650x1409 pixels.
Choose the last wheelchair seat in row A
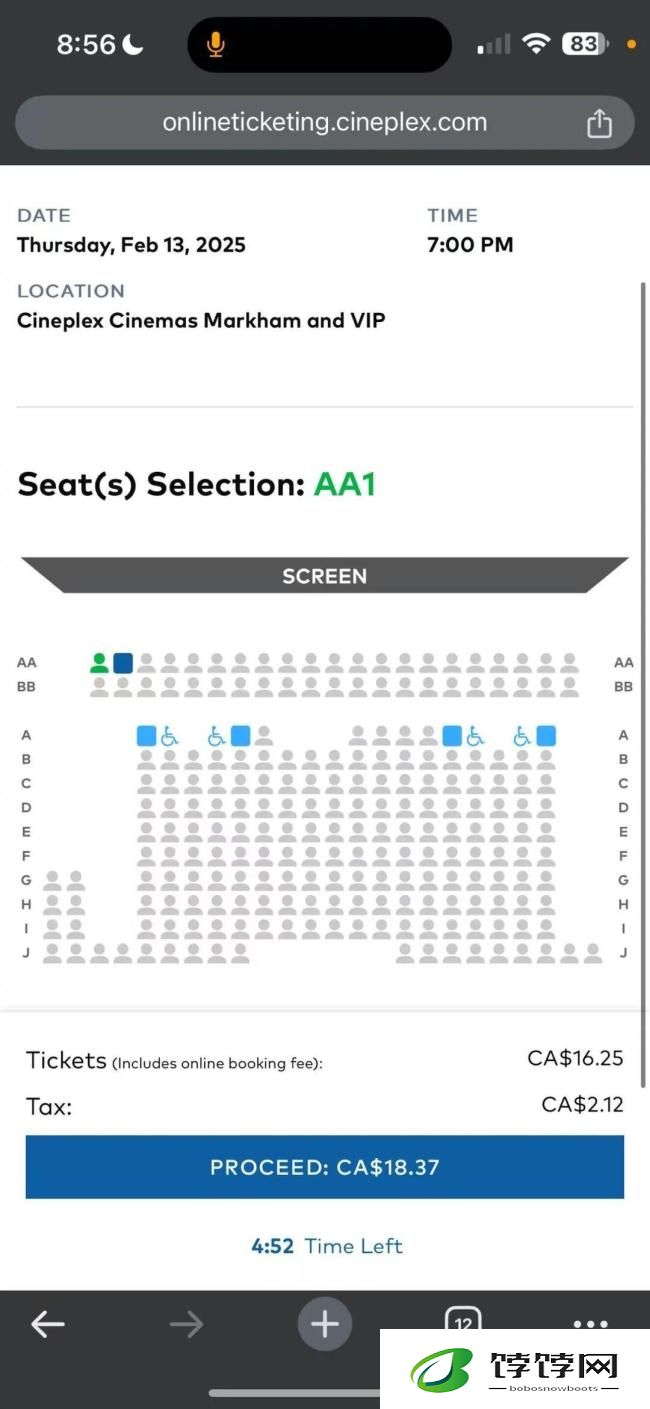tap(522, 736)
